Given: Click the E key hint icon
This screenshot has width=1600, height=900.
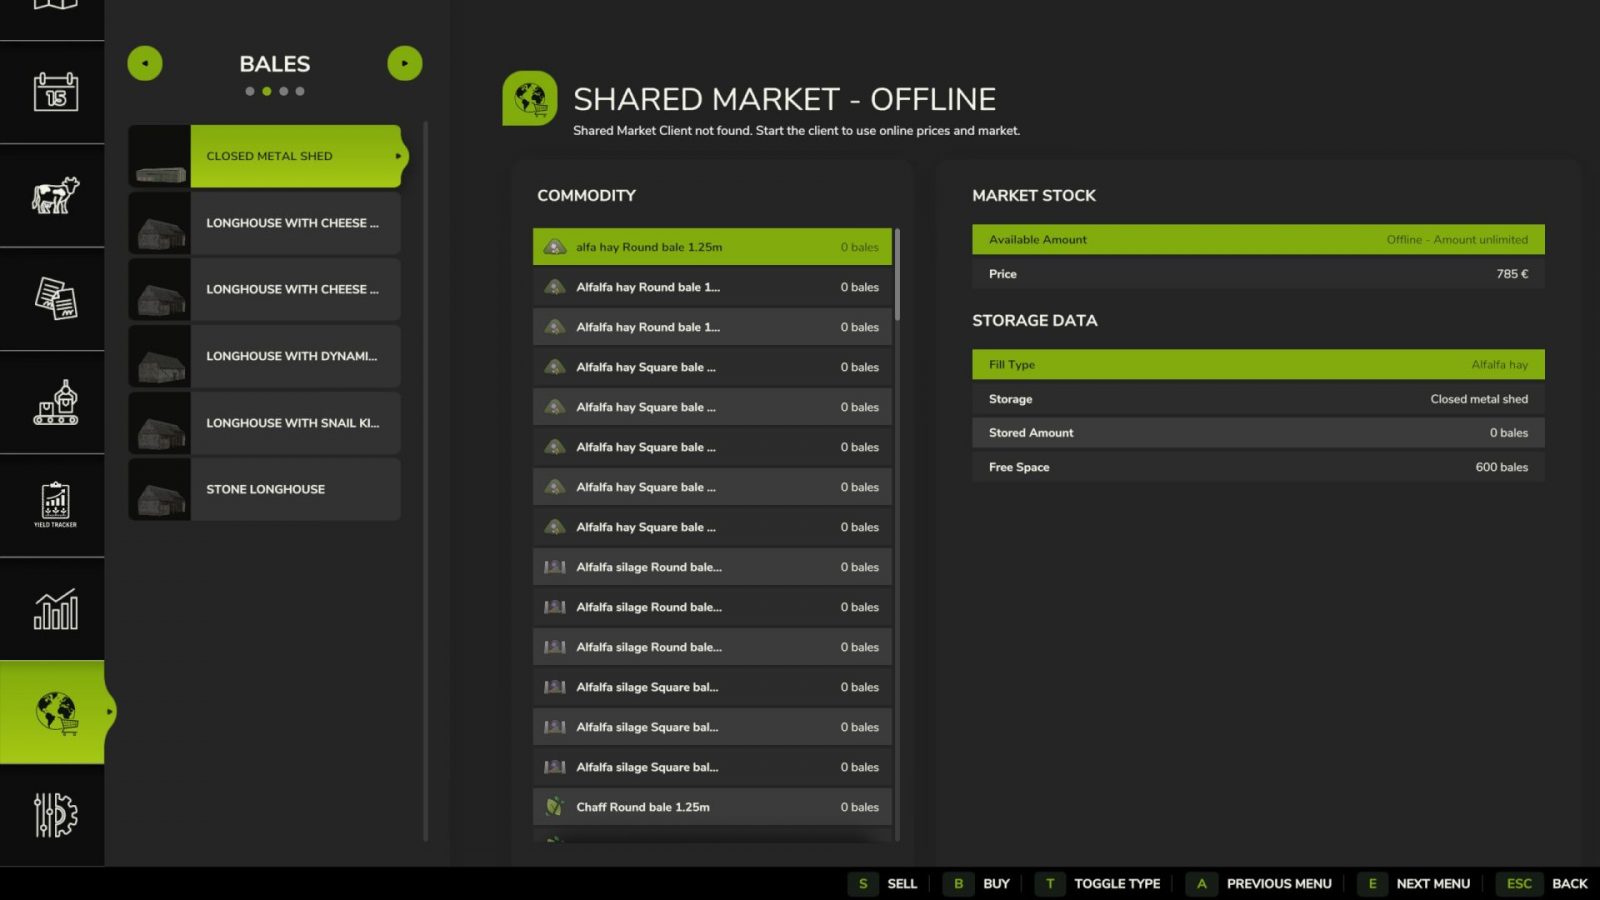Looking at the screenshot, I should pyautogui.click(x=1372, y=884).
